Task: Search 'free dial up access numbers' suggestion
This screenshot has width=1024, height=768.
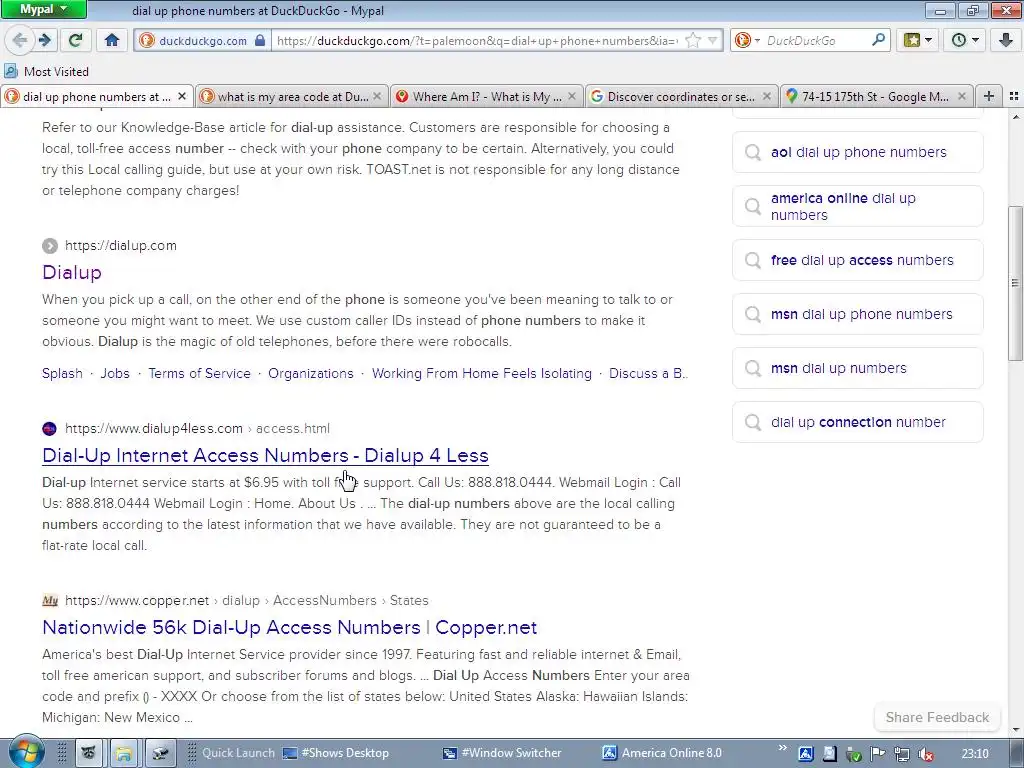Action: [857, 260]
